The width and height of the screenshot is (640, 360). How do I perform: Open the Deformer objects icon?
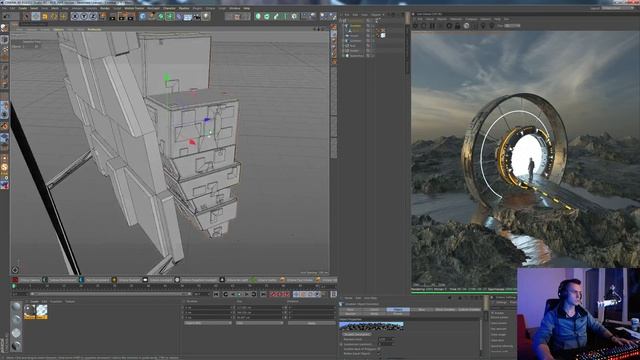click(178, 16)
